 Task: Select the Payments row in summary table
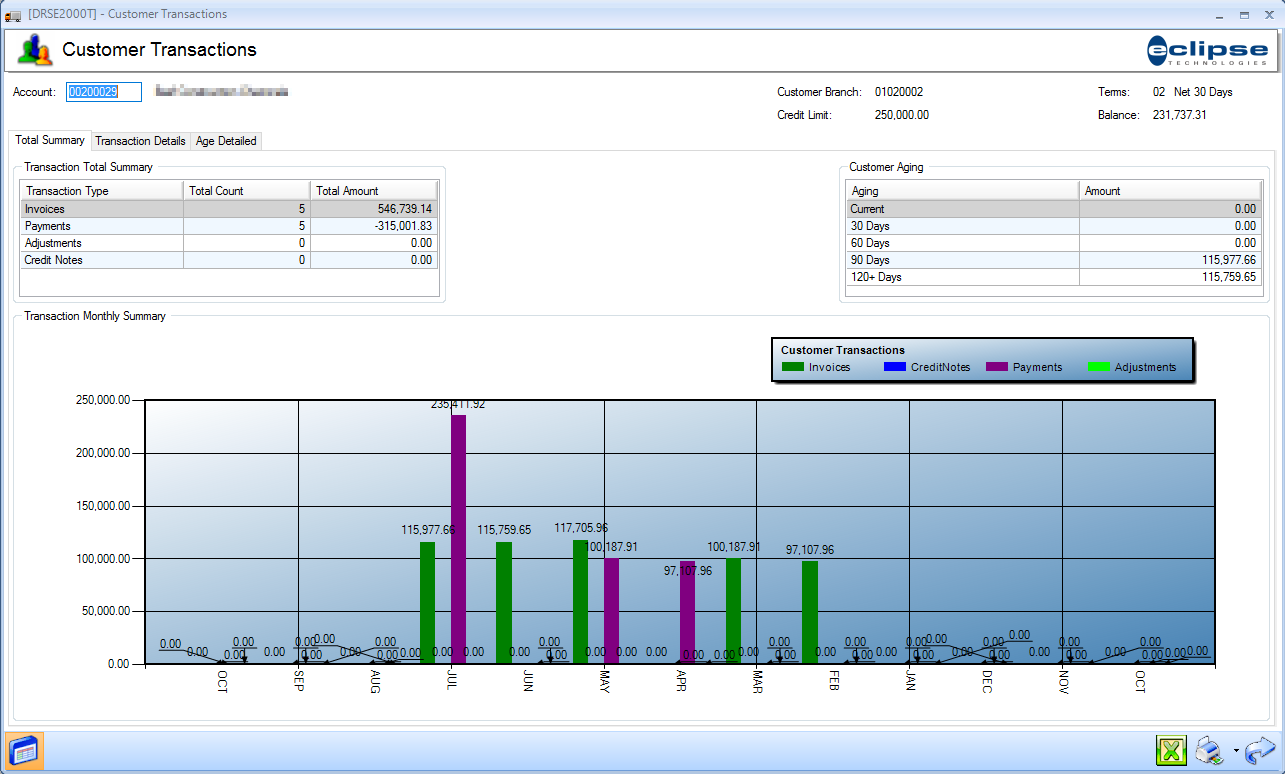100,226
